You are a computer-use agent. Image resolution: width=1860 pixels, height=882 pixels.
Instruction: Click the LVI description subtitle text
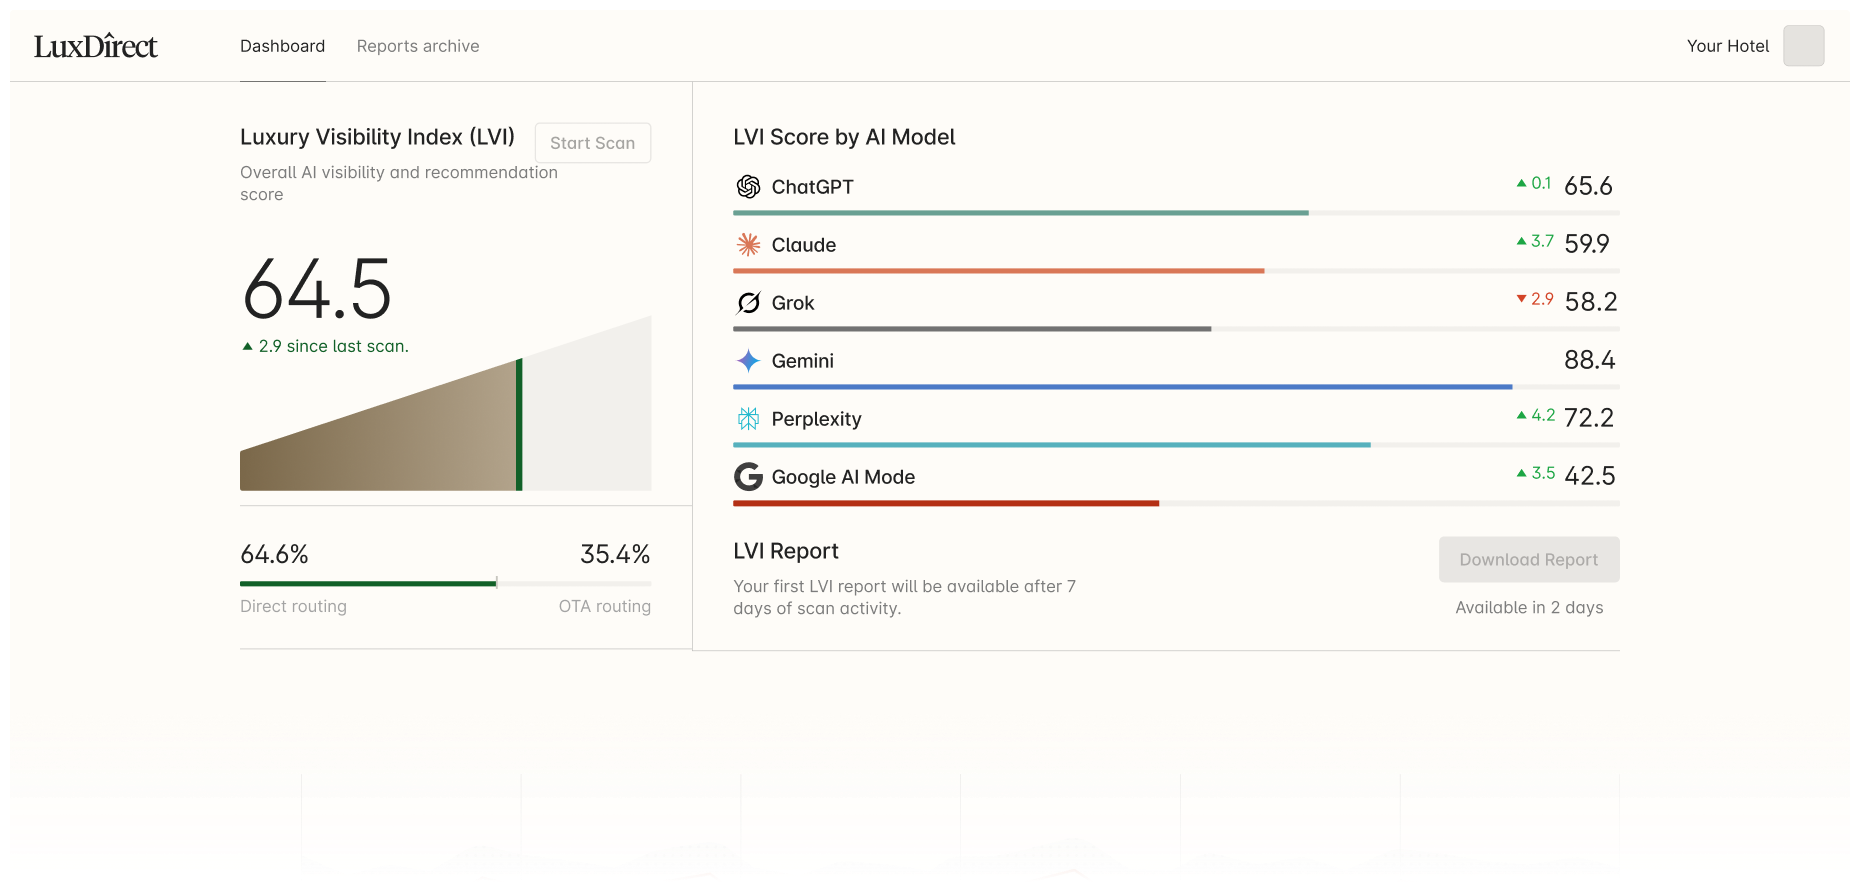[x=399, y=183]
